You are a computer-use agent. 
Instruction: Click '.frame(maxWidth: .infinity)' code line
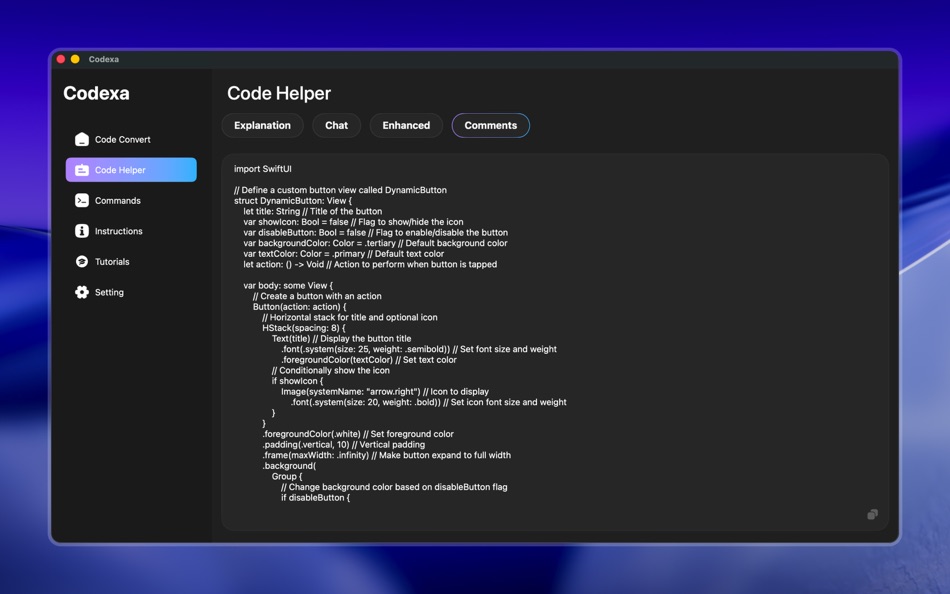click(387, 455)
